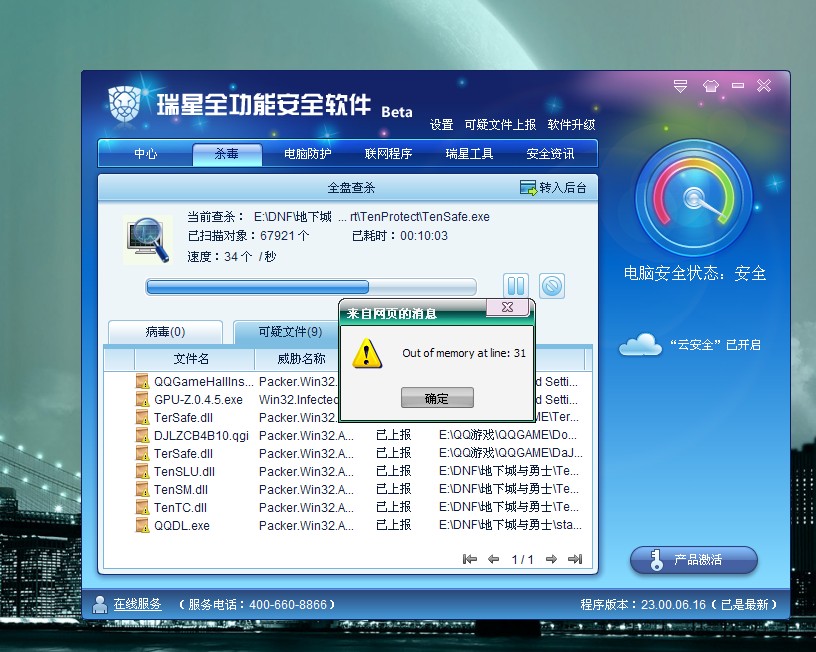Minimize the Rising security window
The height and width of the screenshot is (652, 816).
click(738, 85)
